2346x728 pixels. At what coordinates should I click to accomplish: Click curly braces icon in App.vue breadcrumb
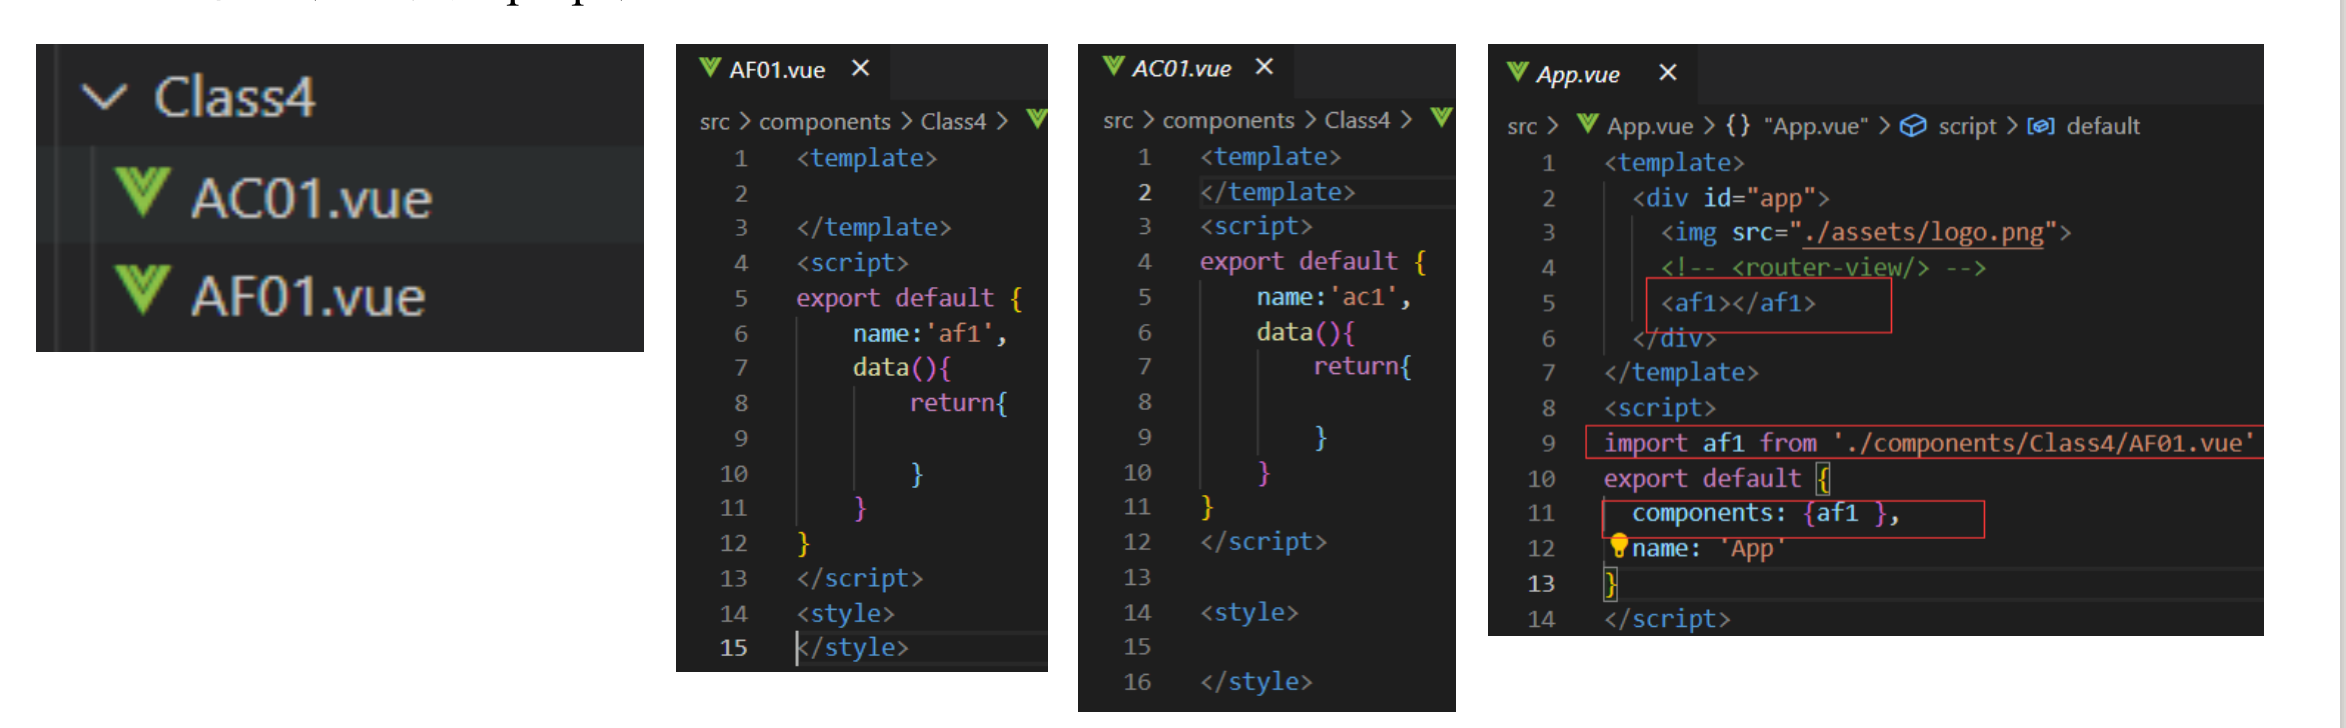[x=1738, y=125]
